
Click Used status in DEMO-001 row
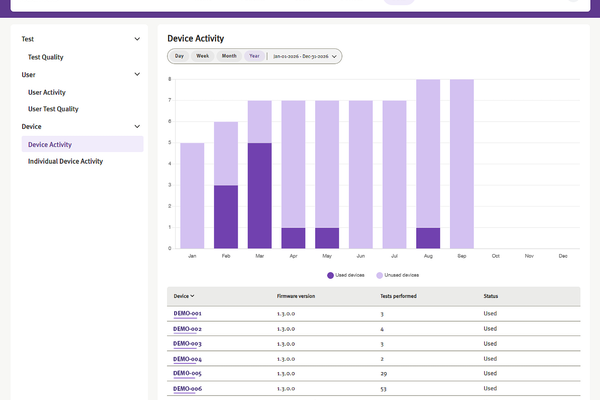(x=490, y=313)
